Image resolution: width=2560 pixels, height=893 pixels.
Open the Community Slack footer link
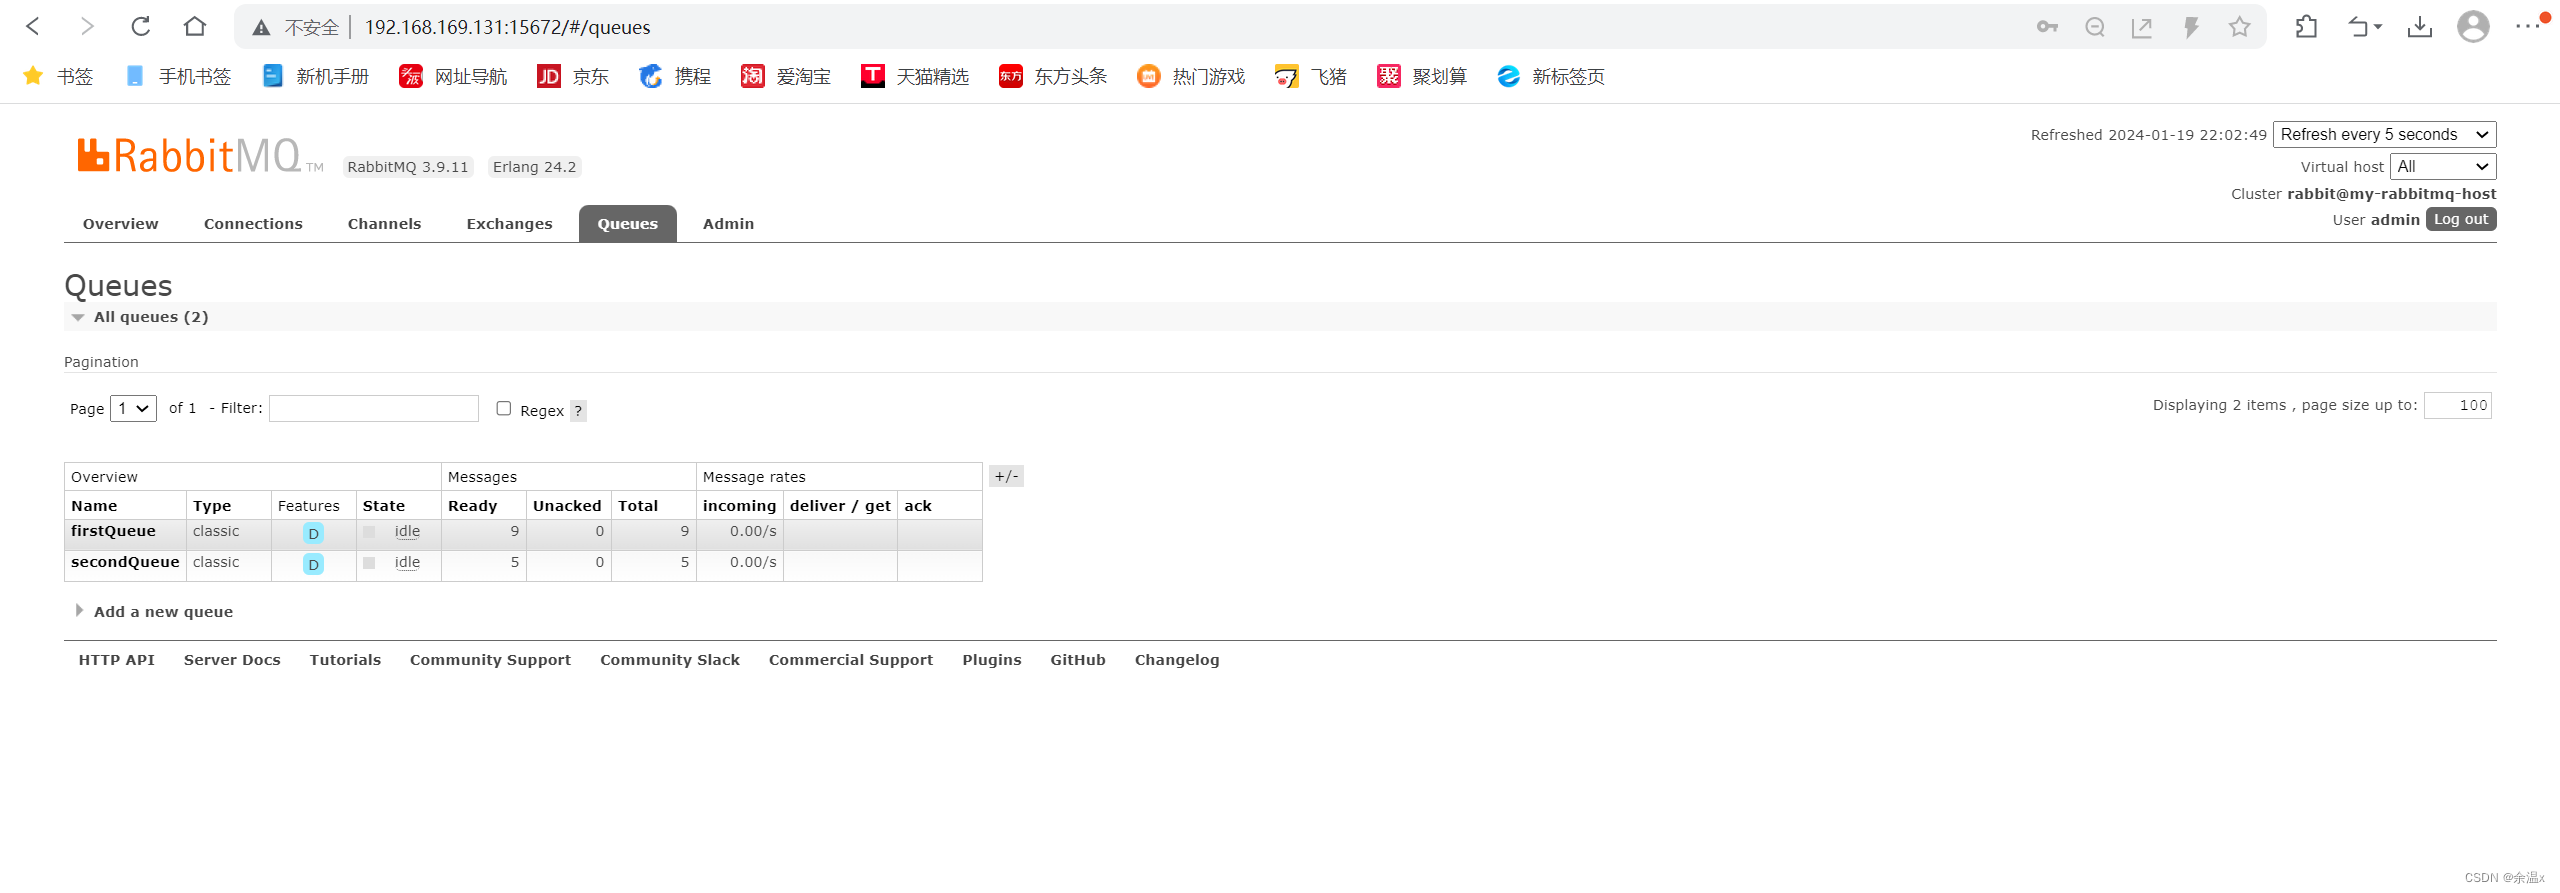coord(670,660)
